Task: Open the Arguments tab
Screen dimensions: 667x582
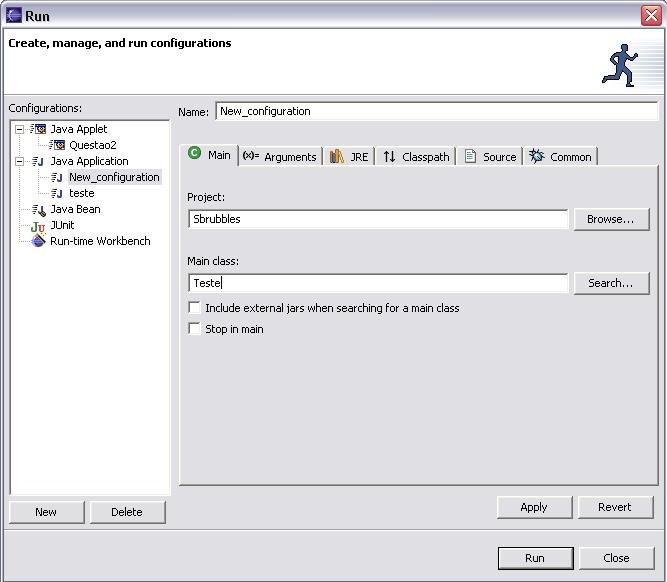Action: (x=279, y=157)
